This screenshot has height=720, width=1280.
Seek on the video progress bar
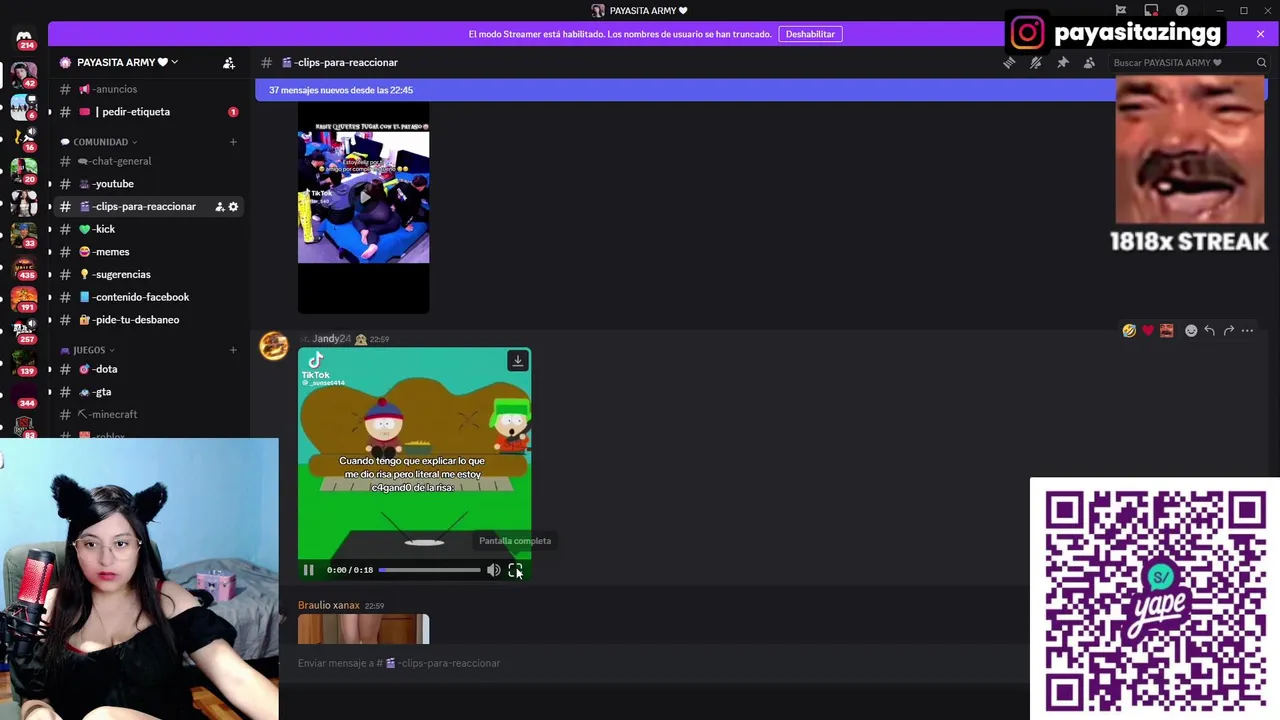click(430, 570)
